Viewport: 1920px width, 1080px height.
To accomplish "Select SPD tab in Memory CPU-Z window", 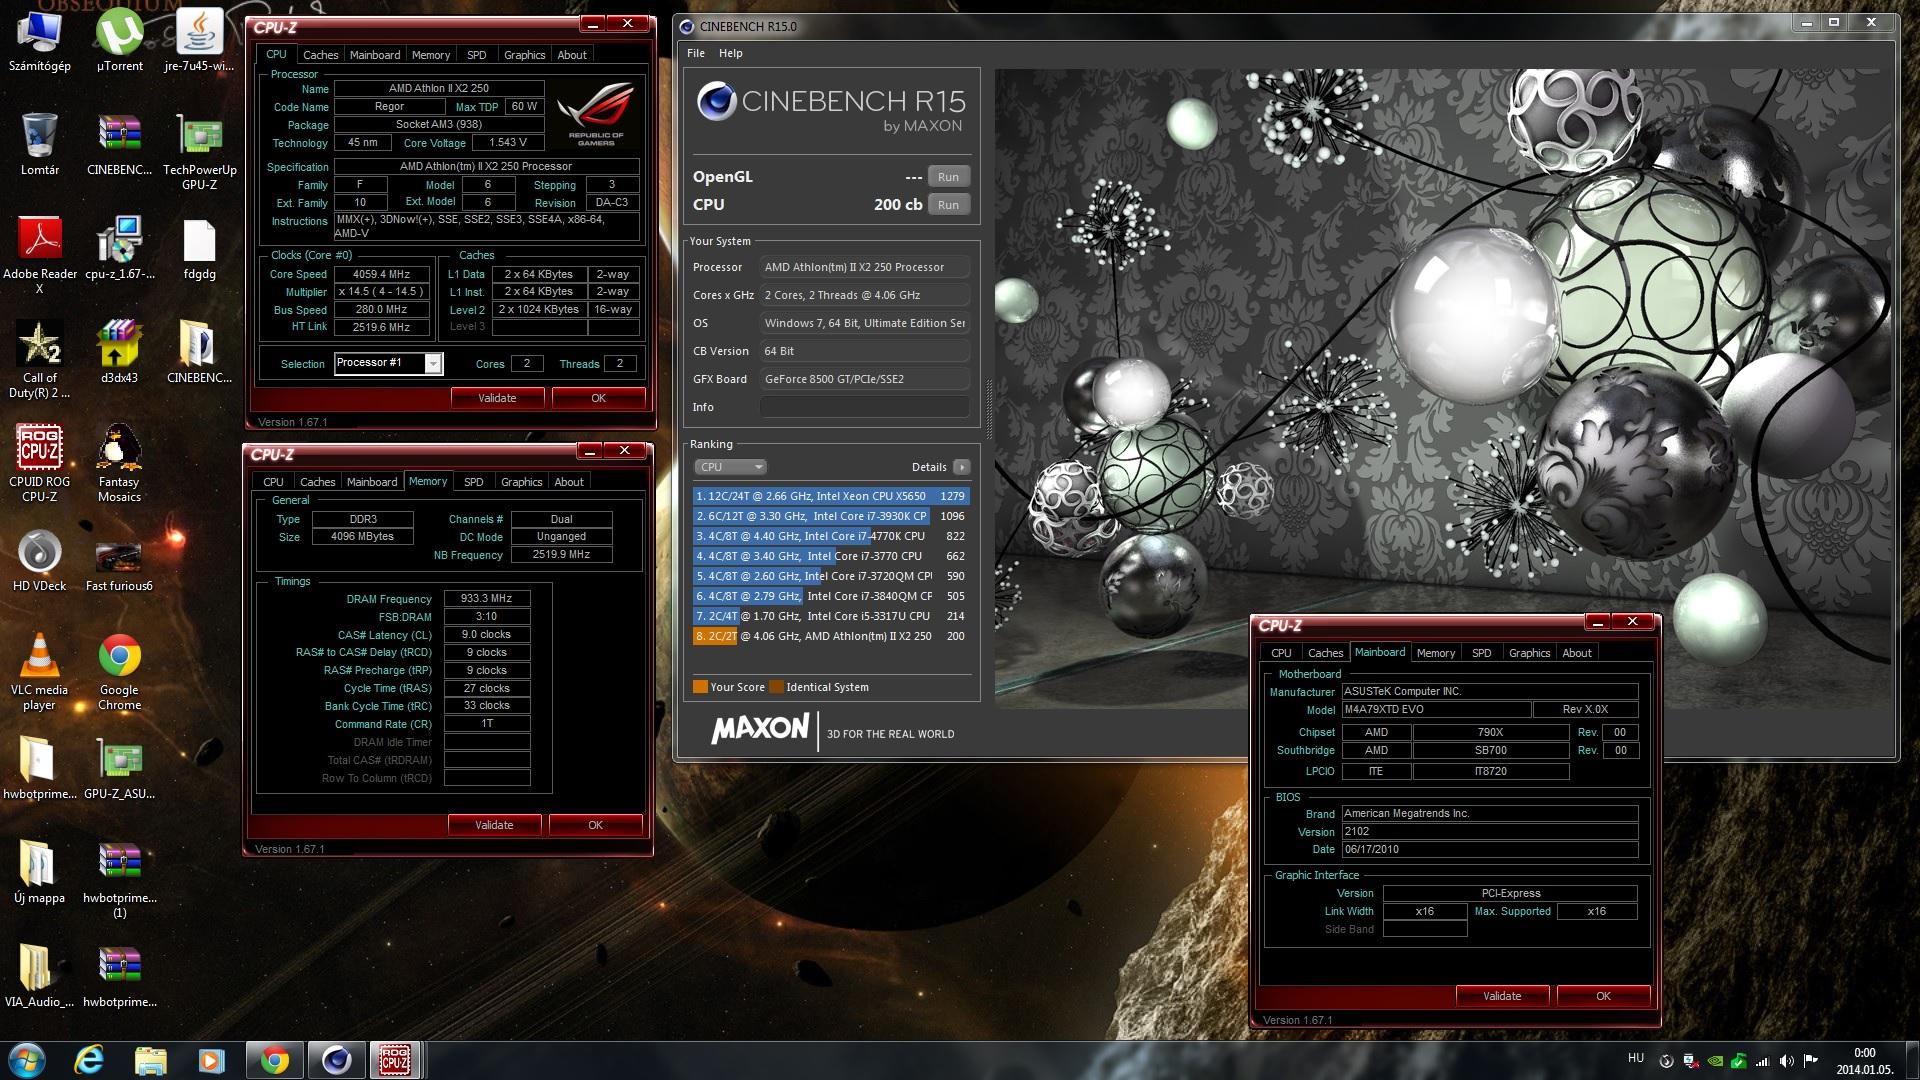I will pyautogui.click(x=474, y=482).
